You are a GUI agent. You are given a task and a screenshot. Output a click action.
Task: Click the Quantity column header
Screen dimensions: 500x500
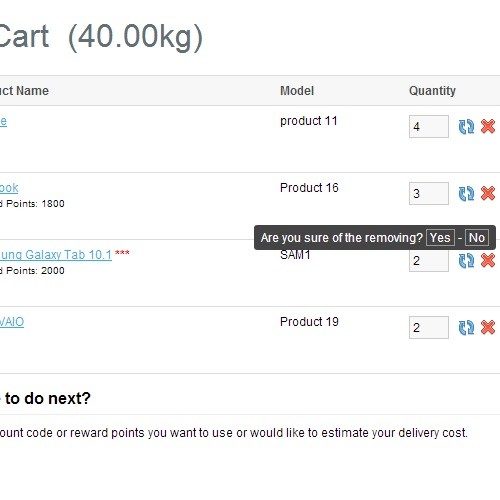point(432,91)
